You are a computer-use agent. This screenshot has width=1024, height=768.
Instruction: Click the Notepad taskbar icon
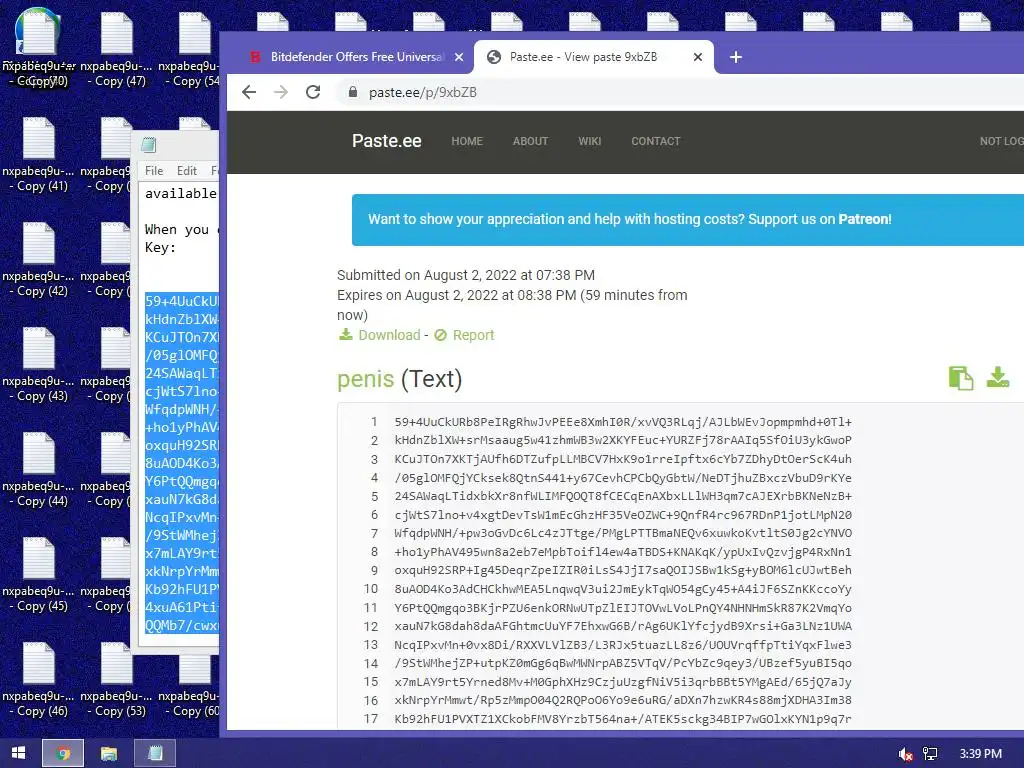click(x=155, y=753)
